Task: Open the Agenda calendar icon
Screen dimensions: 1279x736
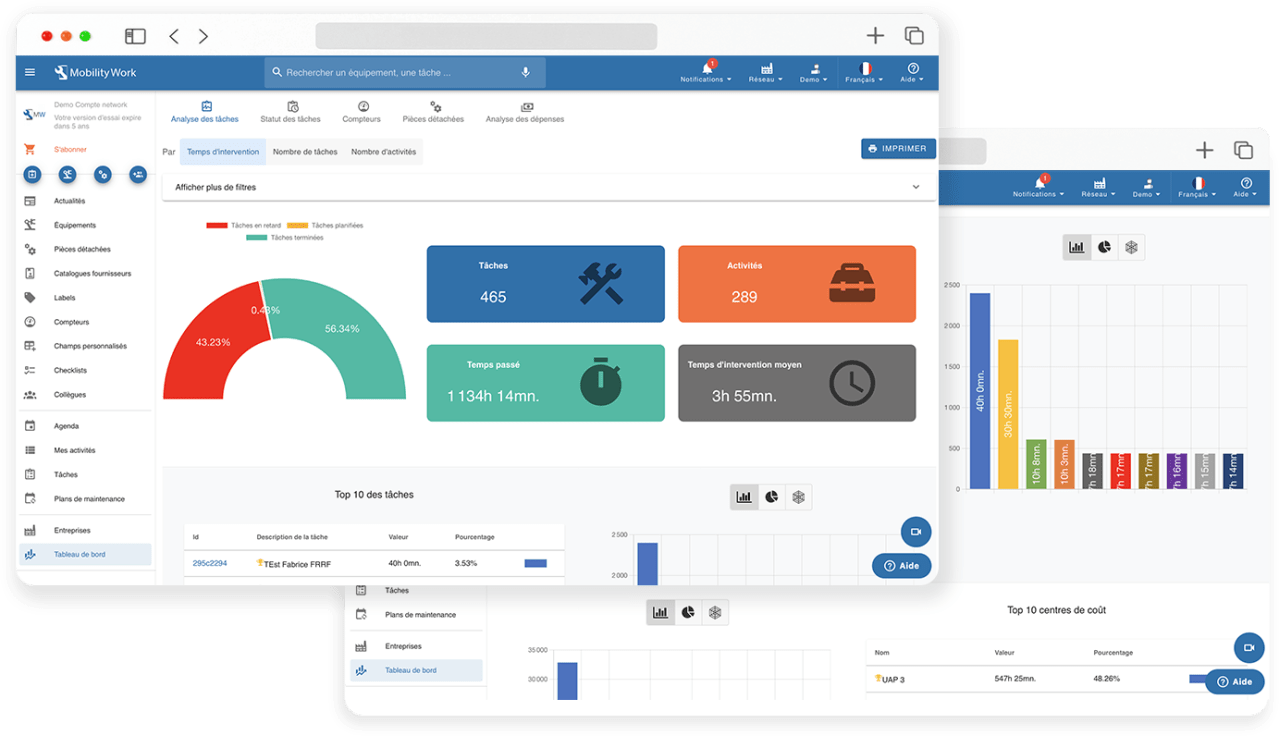Action: click(32, 424)
